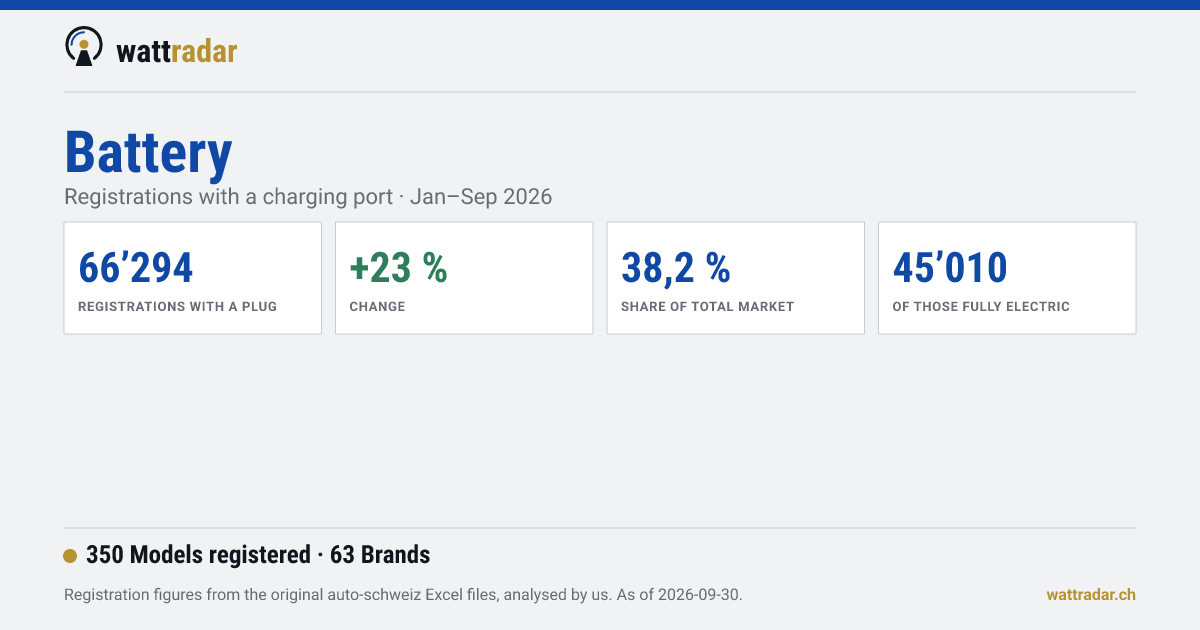Click the 66'294 figure

click(135, 268)
